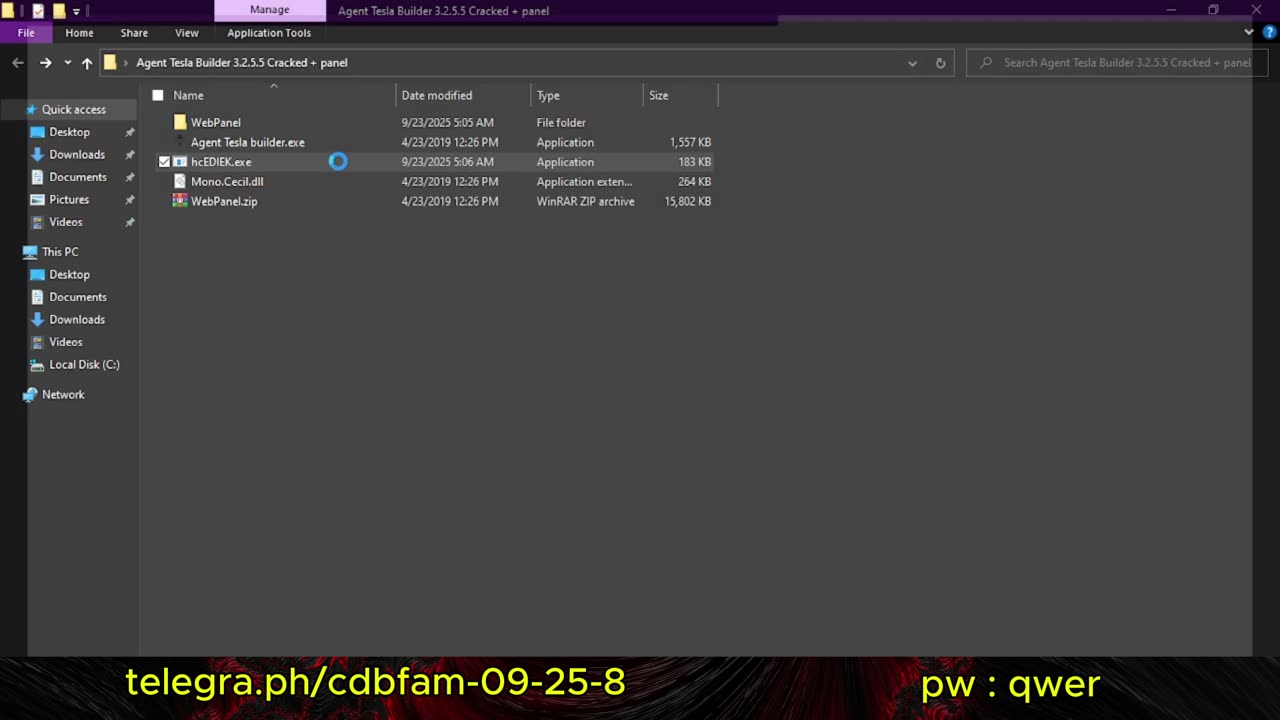The height and width of the screenshot is (720, 1280).
Task: Expand the ribbon using the chevron
Action: coord(1248,32)
